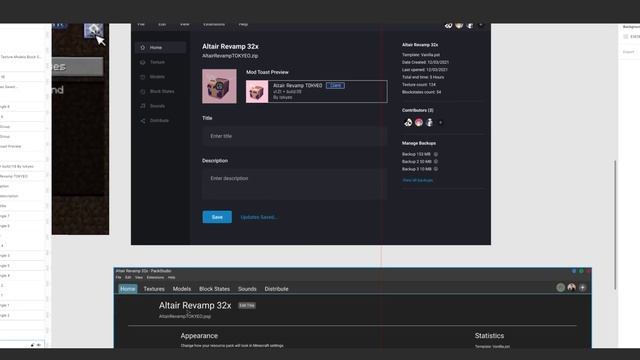Open Home in the dark mockup sidebar
This screenshot has width=640, height=360.
(160, 47)
